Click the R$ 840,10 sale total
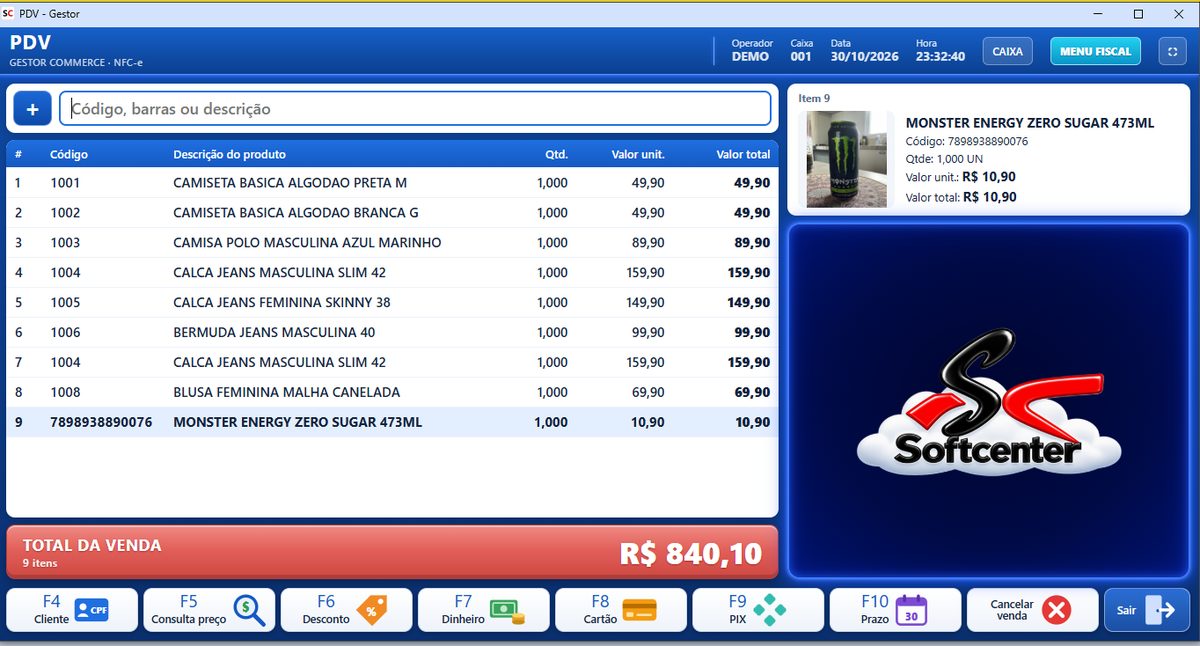The width and height of the screenshot is (1200, 646). 691,553
